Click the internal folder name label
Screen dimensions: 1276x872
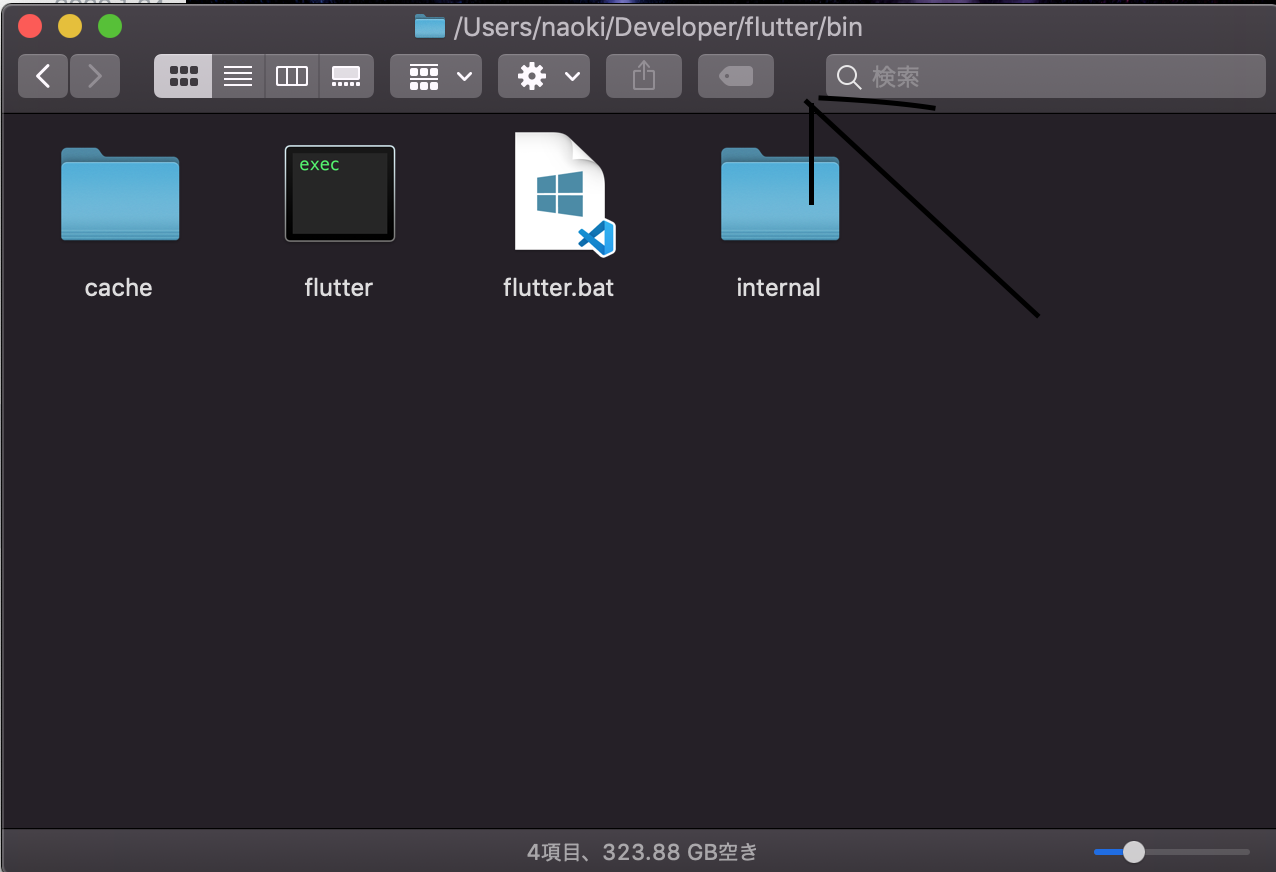click(x=779, y=288)
